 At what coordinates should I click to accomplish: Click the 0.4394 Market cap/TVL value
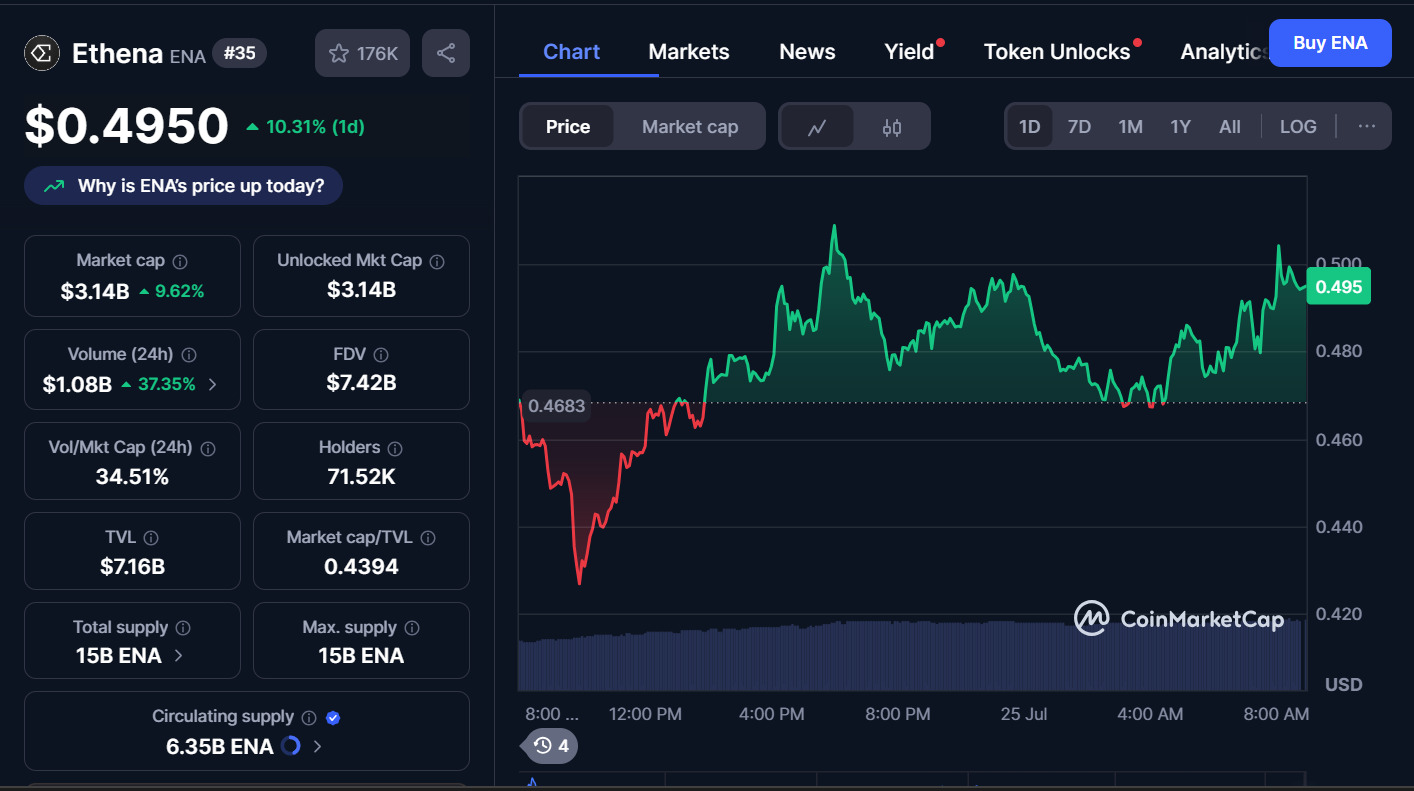[x=361, y=567]
